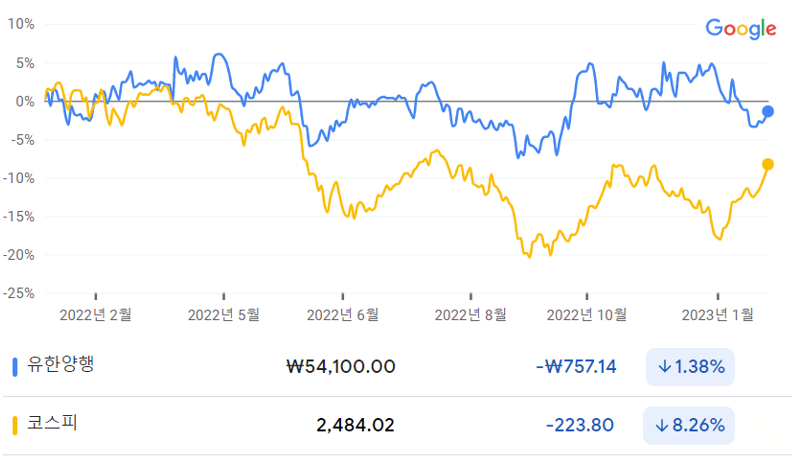Viewport: 799px width, 467px height.
Task: Click the 2022년 5월 axis label
Action: click(x=223, y=314)
